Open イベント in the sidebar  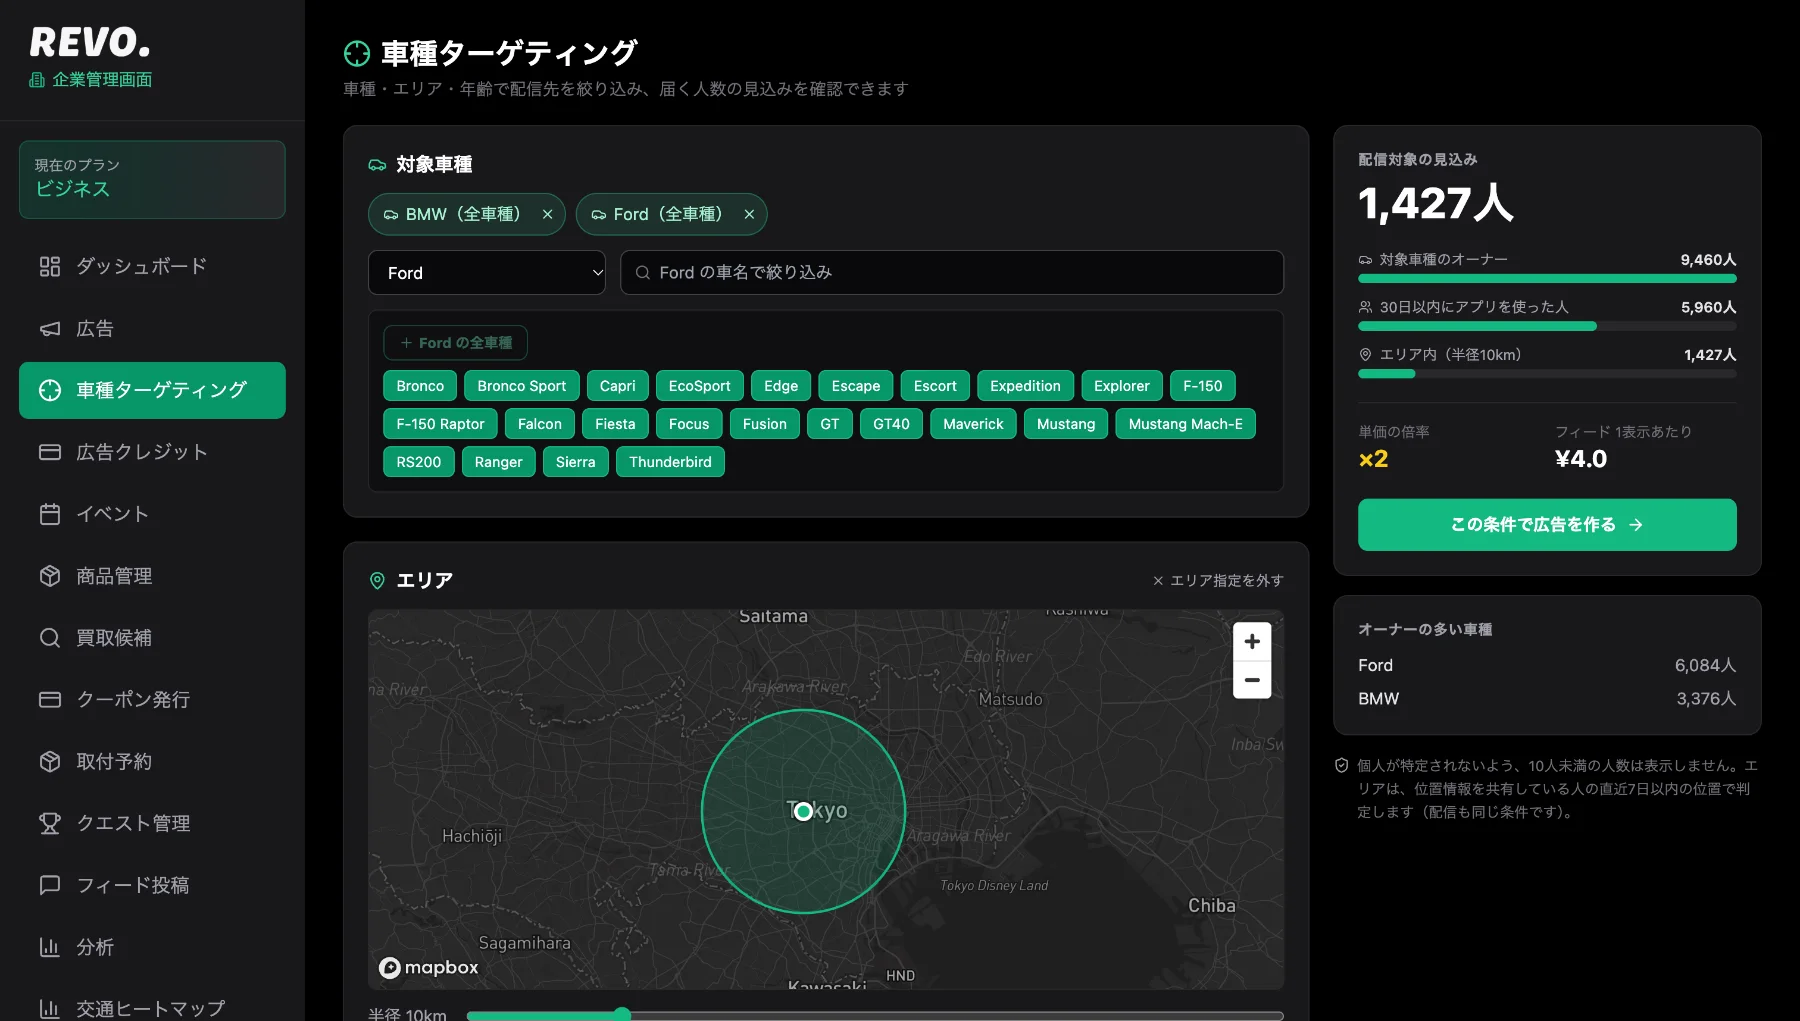pyautogui.click(x=152, y=514)
